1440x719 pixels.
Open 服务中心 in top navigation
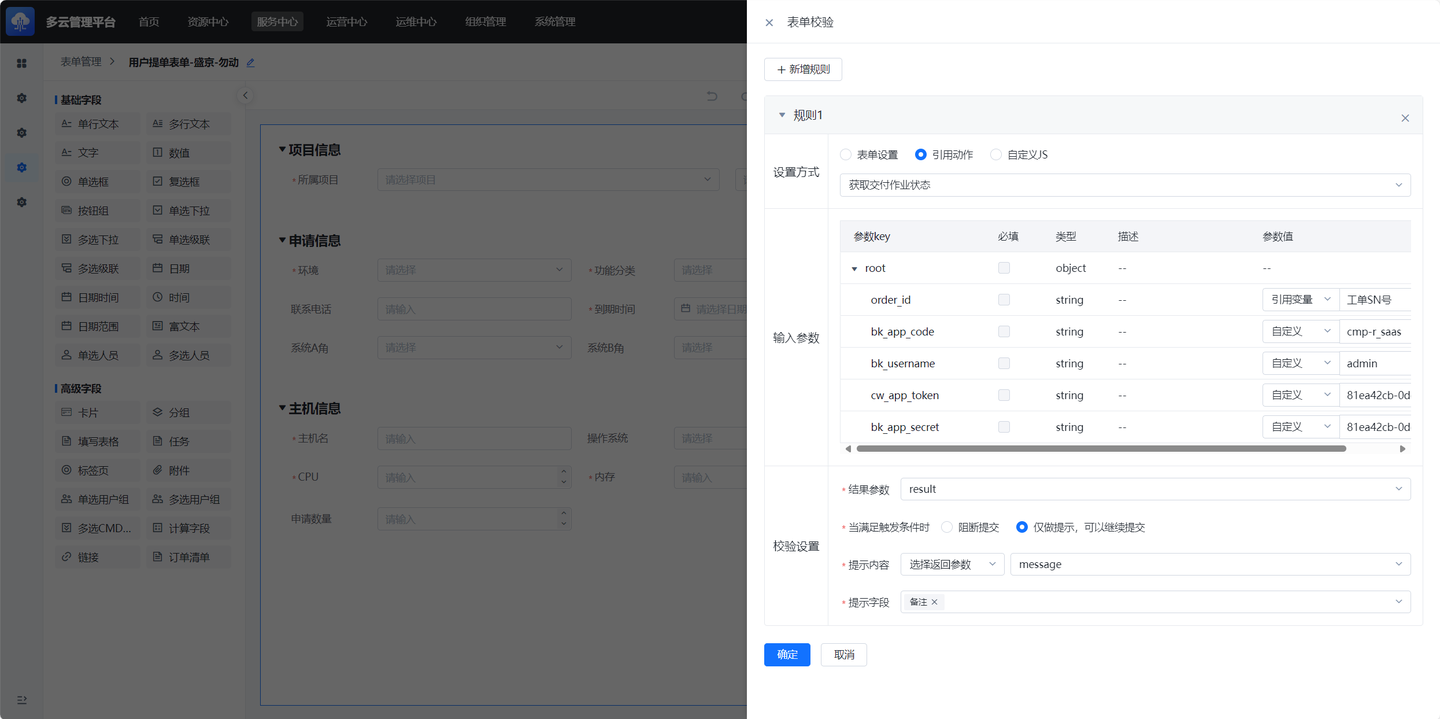277,22
